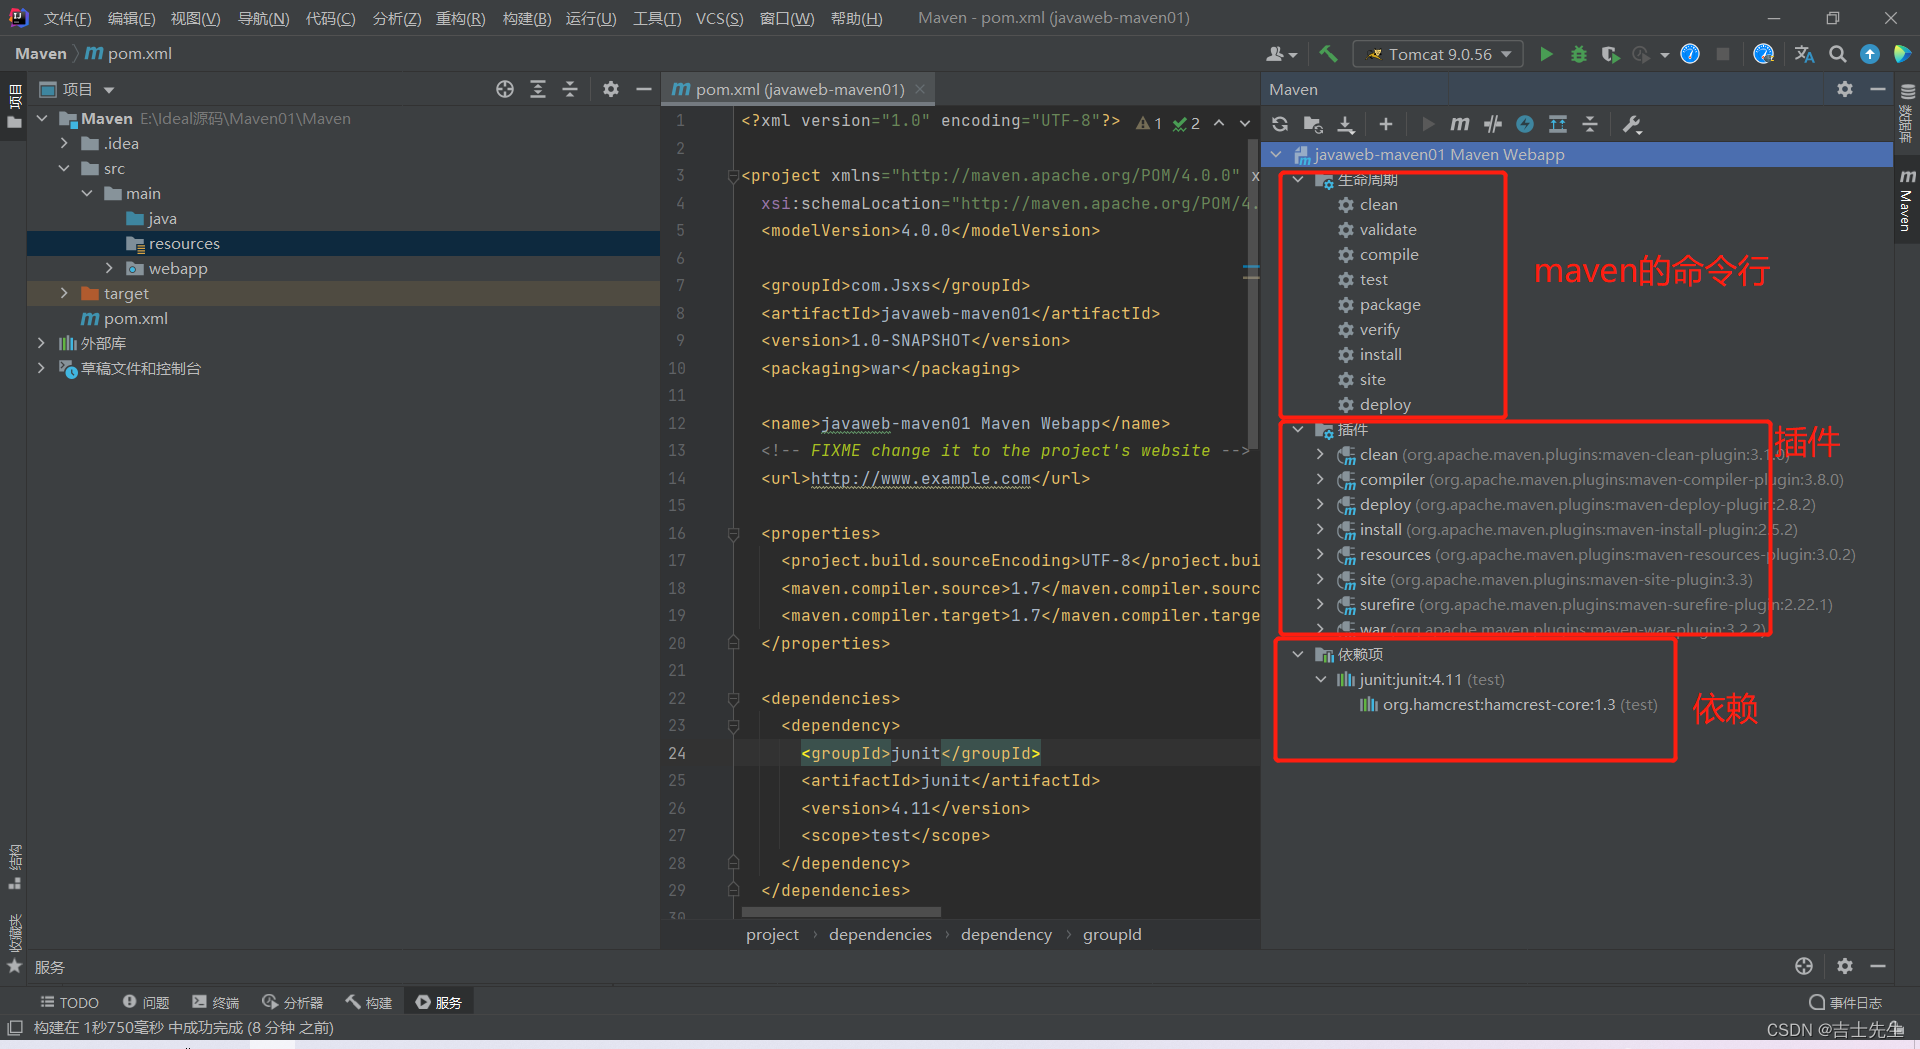The height and width of the screenshot is (1049, 1920).
Task: Click the gray stop square icon
Action: coord(1723,54)
